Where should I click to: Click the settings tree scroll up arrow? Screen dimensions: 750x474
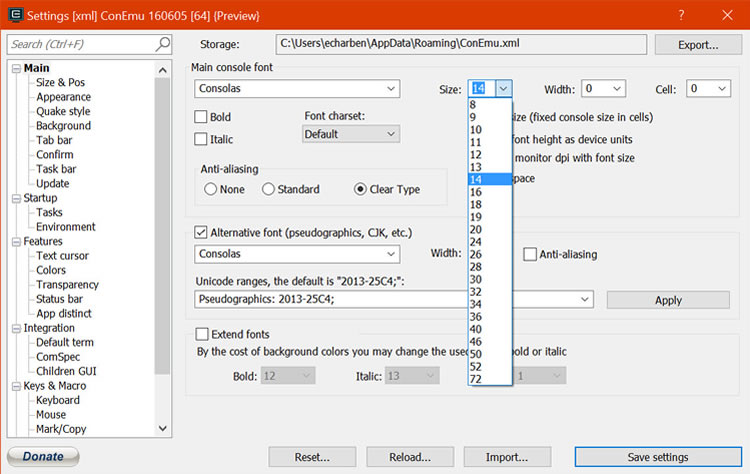click(163, 70)
